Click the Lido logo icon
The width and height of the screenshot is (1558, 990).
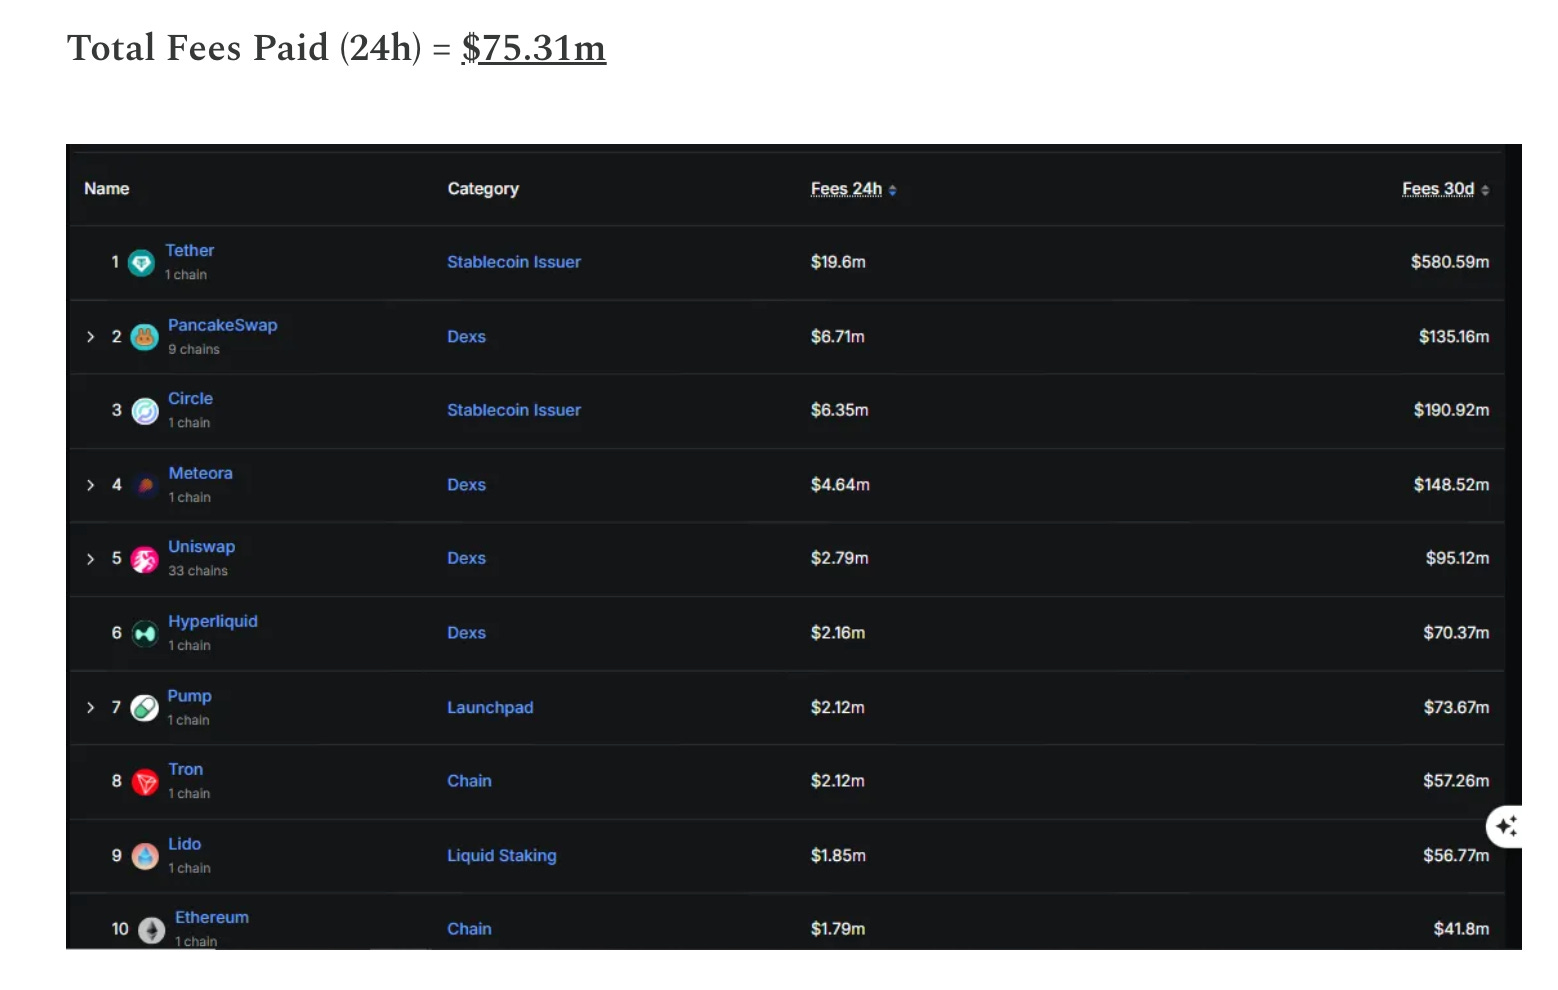click(145, 856)
